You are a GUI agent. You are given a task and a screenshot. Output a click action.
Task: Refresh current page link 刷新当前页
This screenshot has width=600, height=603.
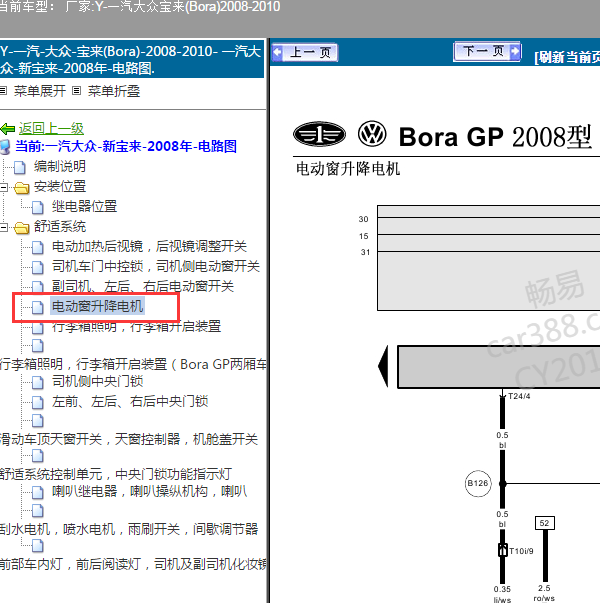pos(567,58)
